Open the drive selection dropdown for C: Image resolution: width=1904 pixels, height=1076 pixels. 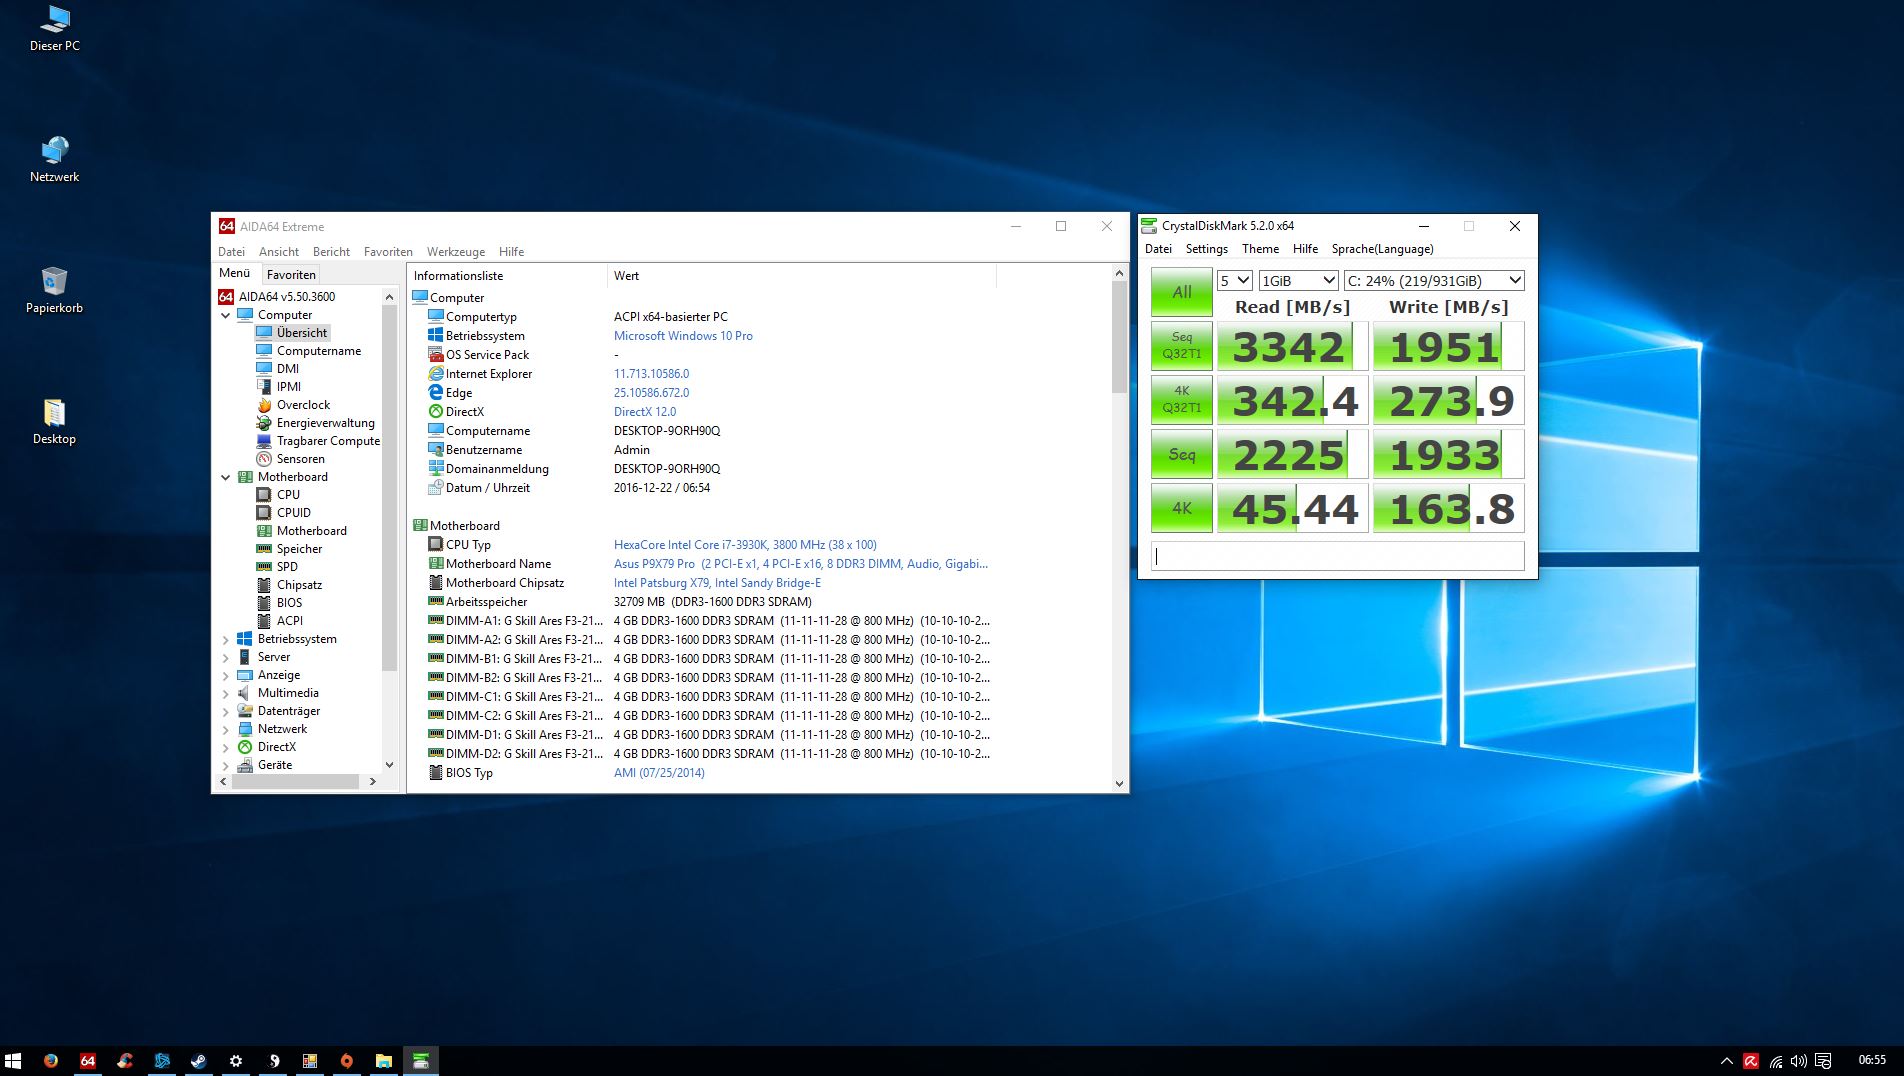click(1434, 281)
